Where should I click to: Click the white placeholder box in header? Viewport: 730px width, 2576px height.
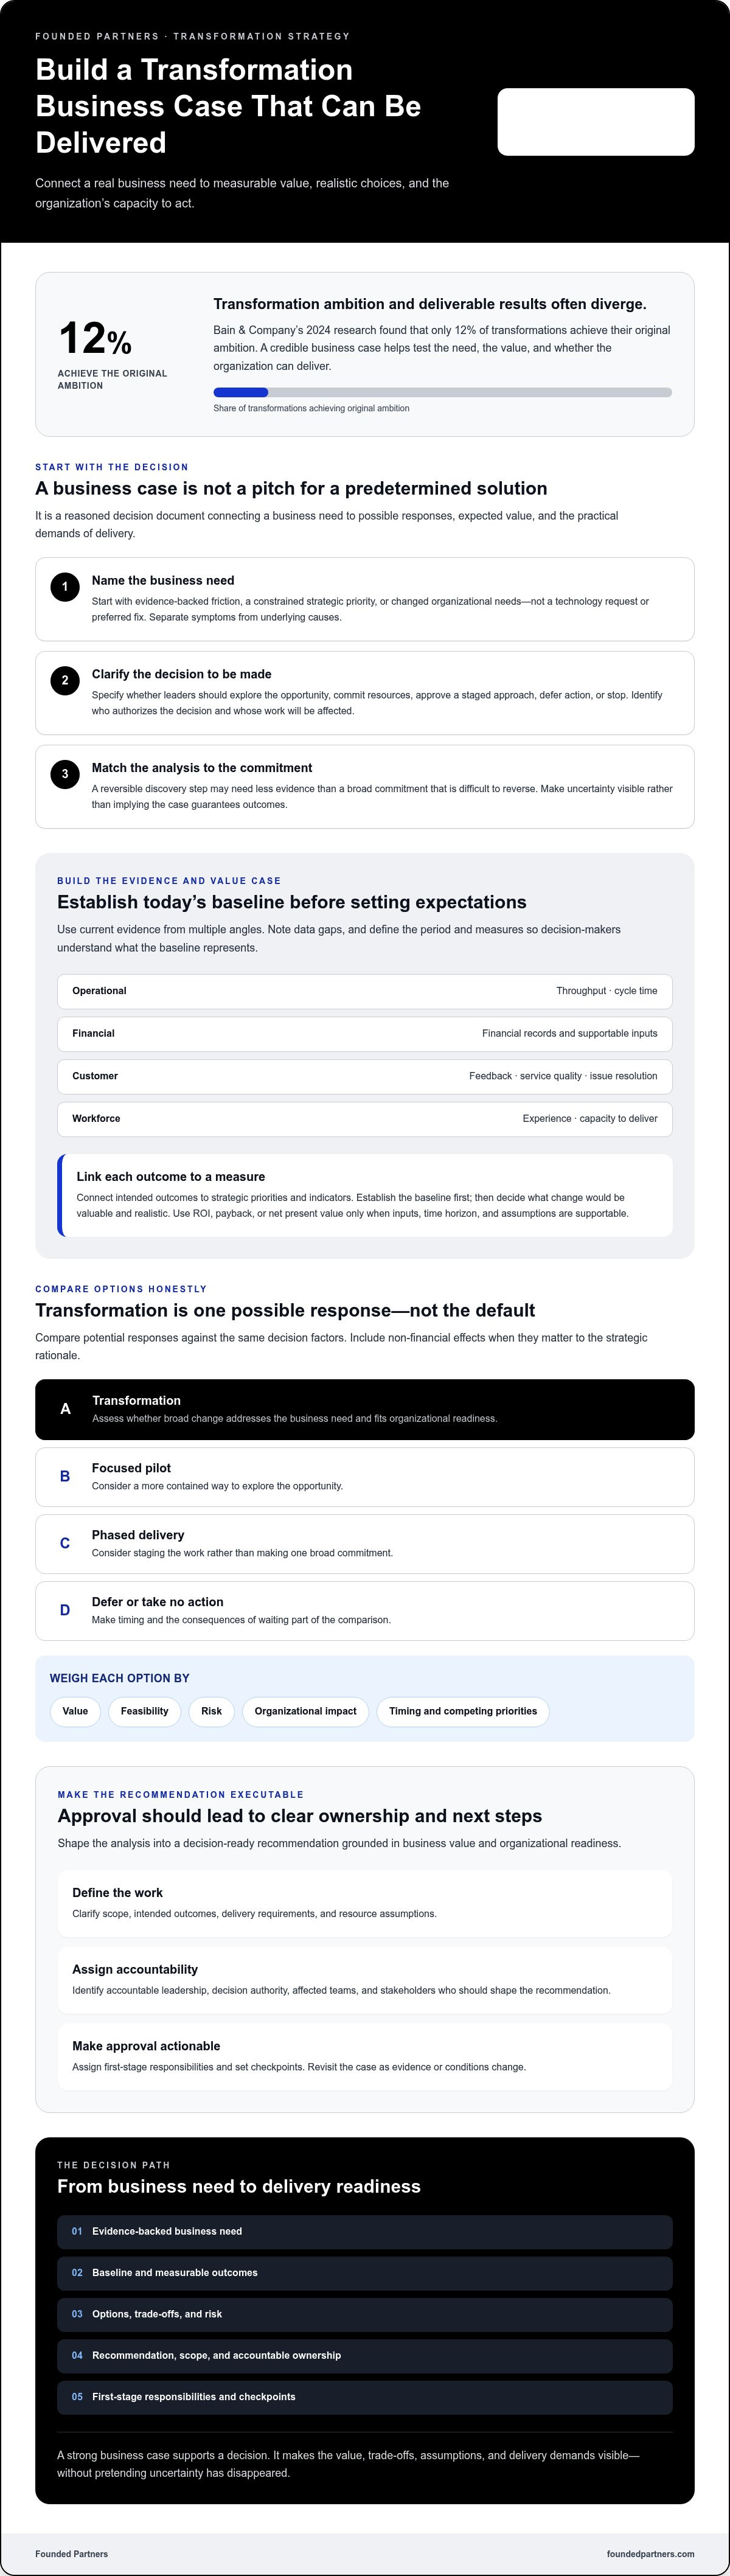point(596,122)
